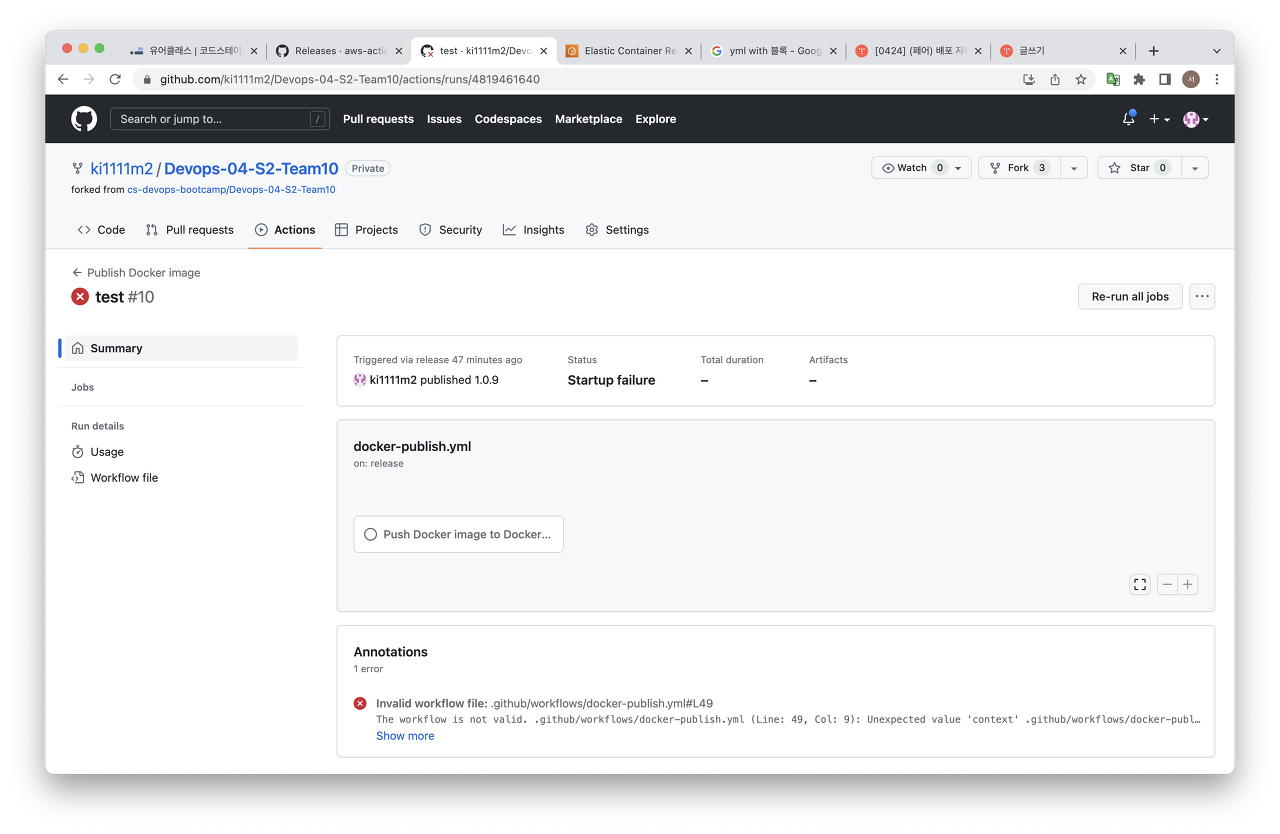Switch to the yml Google search browser tab

click(773, 50)
